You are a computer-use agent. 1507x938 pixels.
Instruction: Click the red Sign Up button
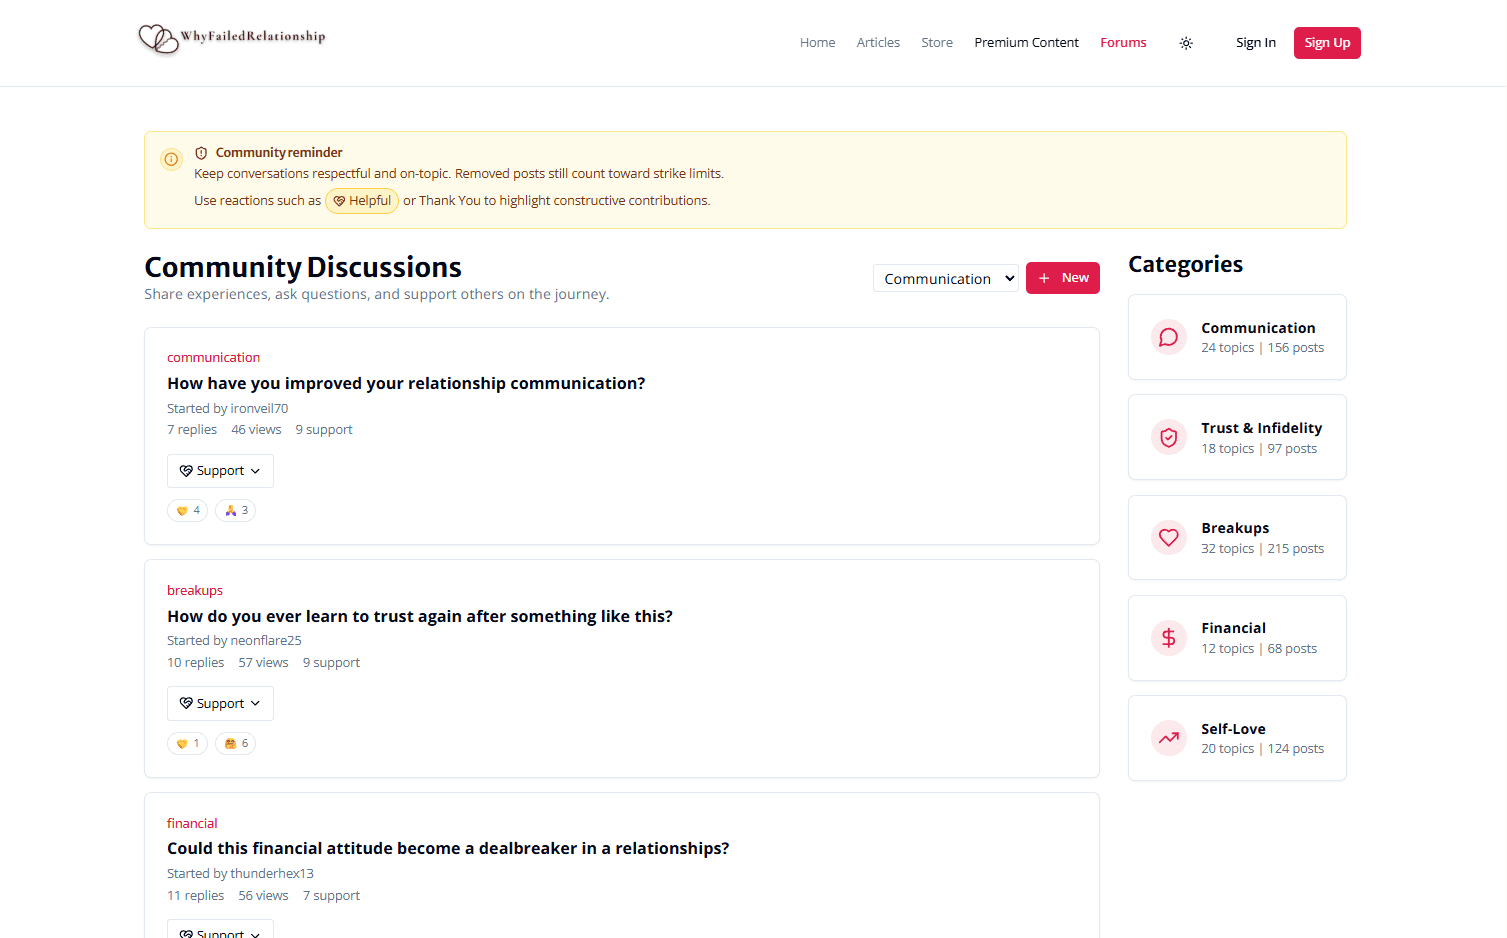pyautogui.click(x=1327, y=43)
